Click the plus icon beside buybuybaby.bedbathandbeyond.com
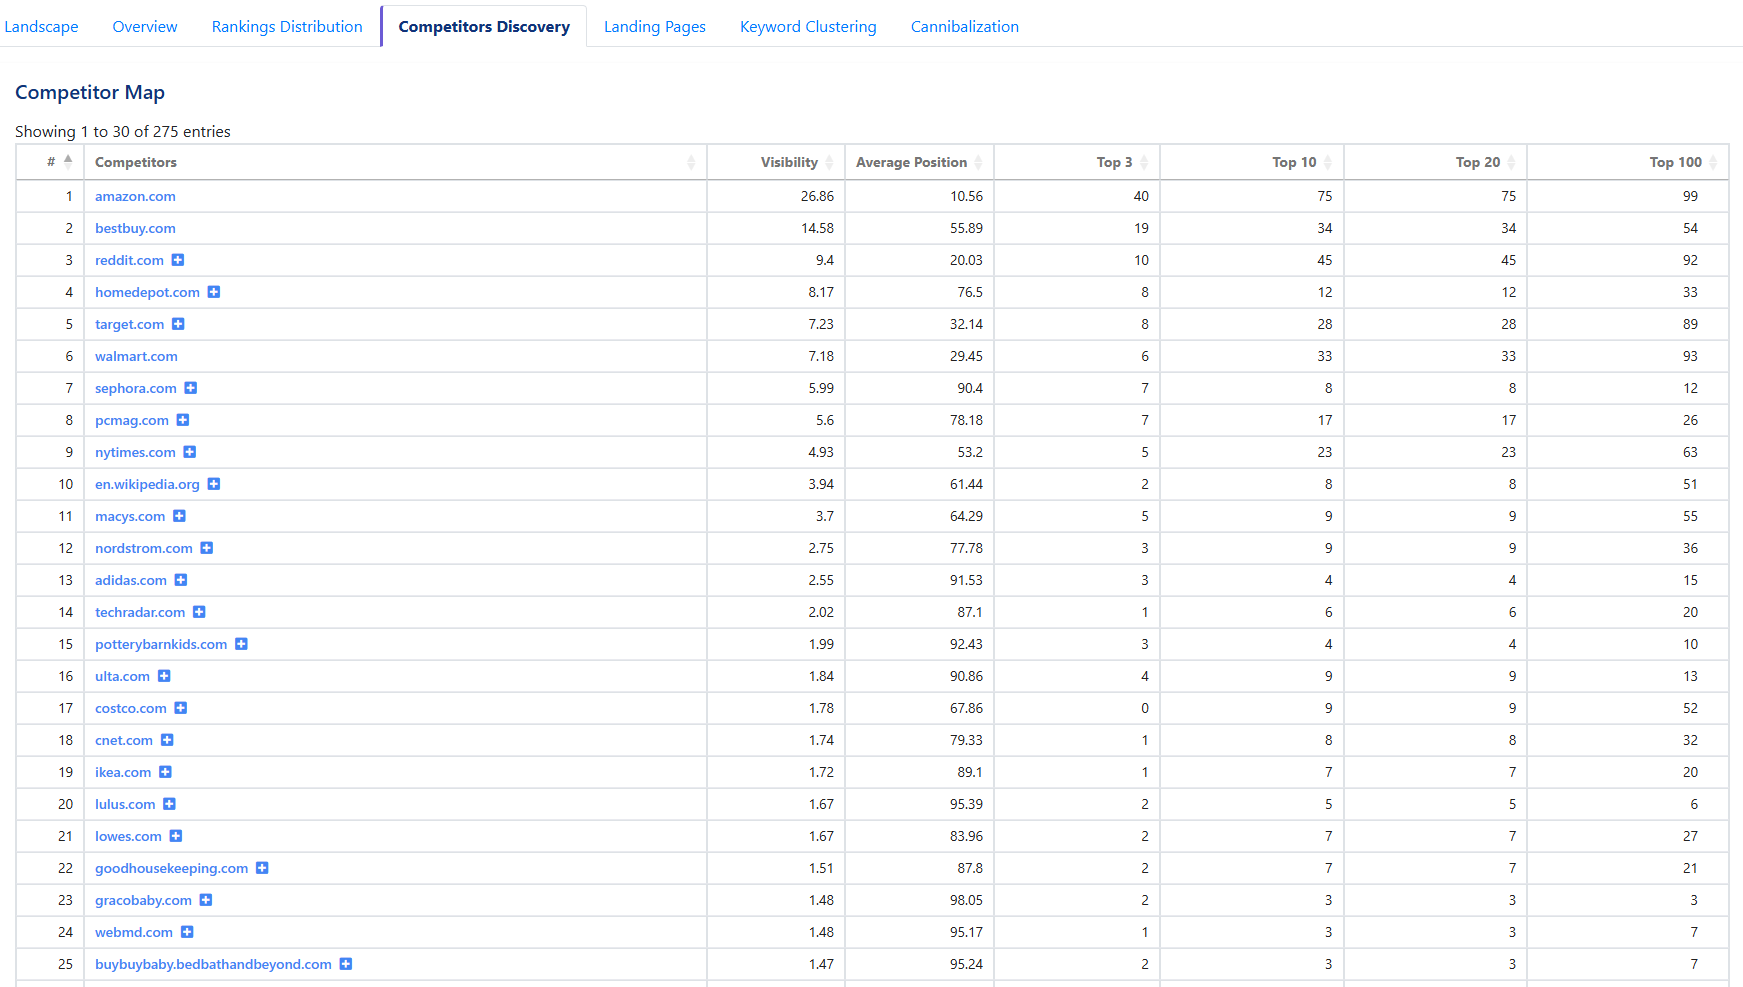Image resolution: width=1743 pixels, height=987 pixels. (346, 964)
